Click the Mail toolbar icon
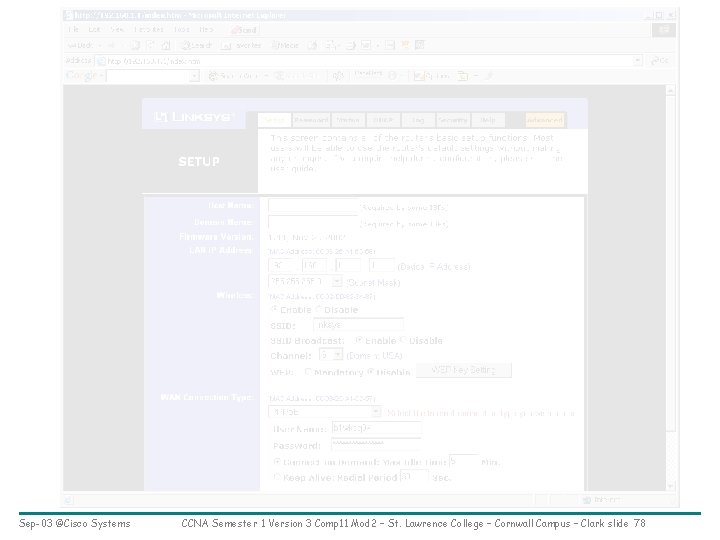 point(331,45)
